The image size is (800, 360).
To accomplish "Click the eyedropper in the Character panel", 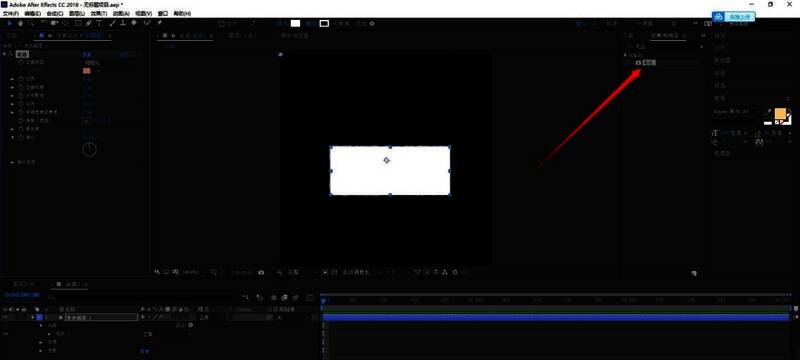I will (769, 111).
